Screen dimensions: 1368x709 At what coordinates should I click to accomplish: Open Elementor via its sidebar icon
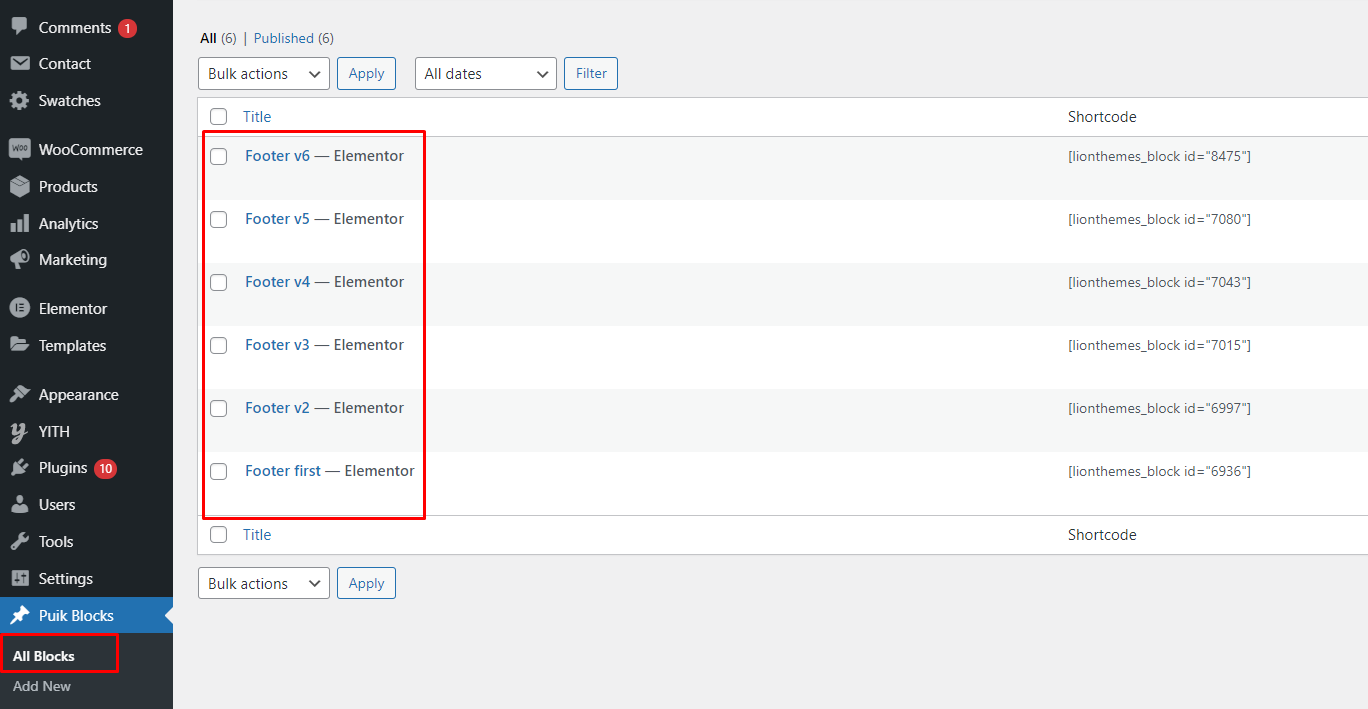click(x=19, y=309)
